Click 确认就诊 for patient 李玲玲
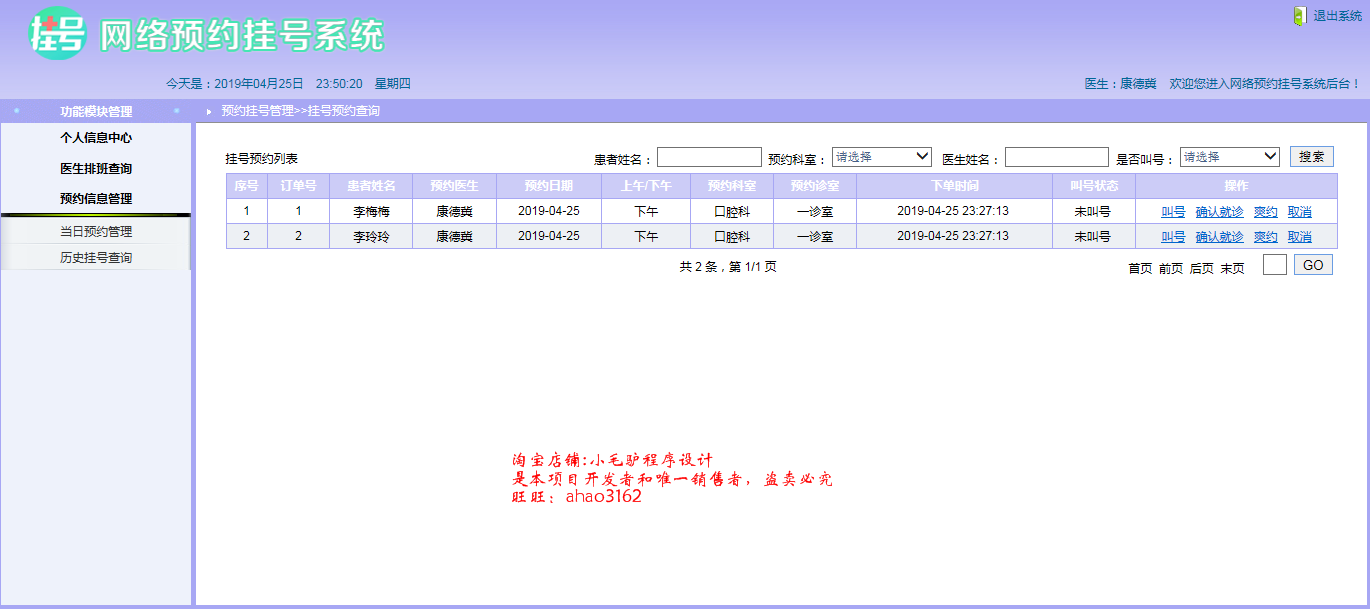Image resolution: width=1370 pixels, height=609 pixels. (1219, 237)
